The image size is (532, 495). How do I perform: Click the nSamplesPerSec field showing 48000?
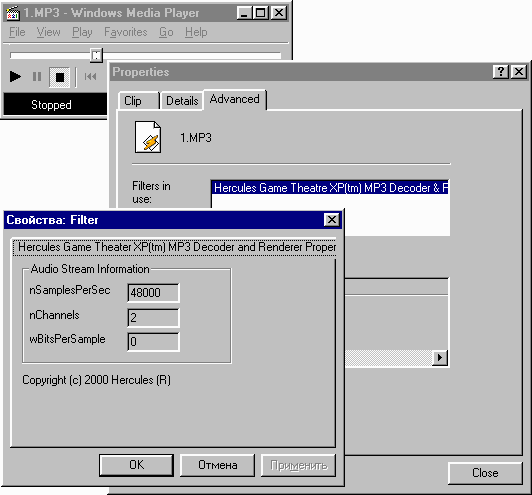(153, 292)
